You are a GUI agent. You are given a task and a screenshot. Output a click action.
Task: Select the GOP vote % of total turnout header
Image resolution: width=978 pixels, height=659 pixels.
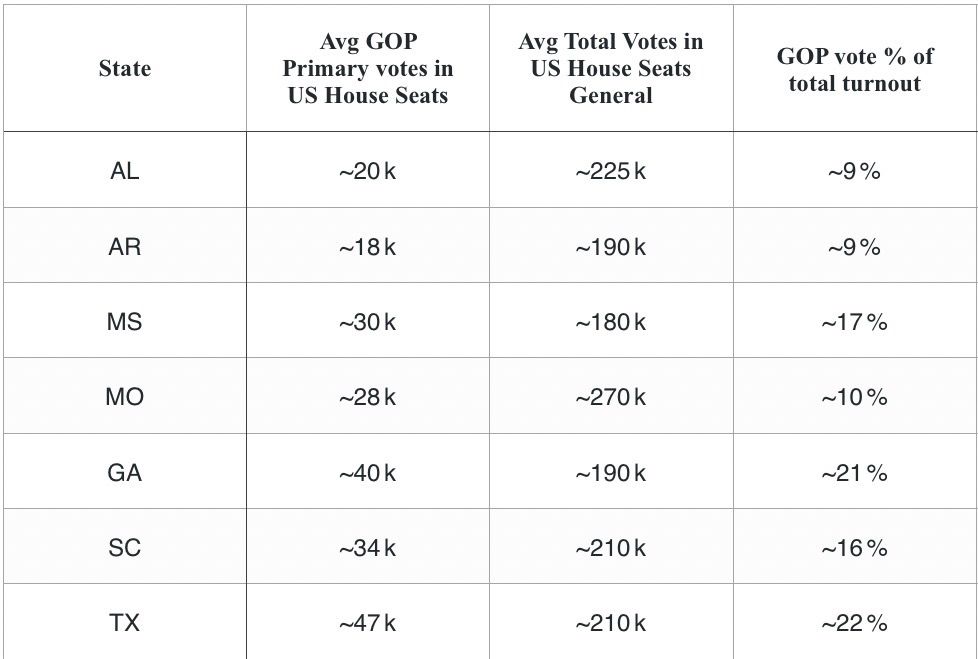(x=855, y=68)
